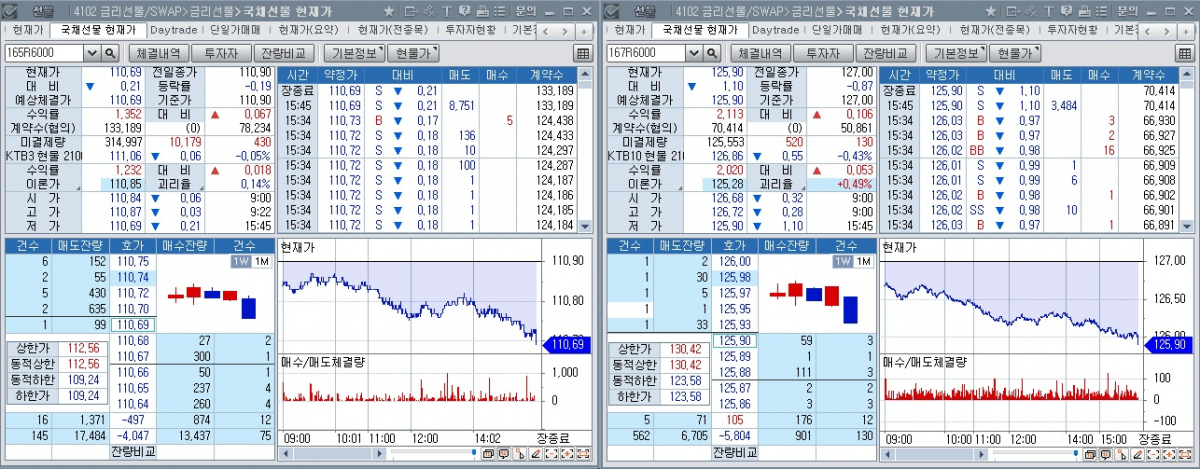Click the 167R6000 code input field
This screenshot has height=469, width=1200.
[646, 52]
